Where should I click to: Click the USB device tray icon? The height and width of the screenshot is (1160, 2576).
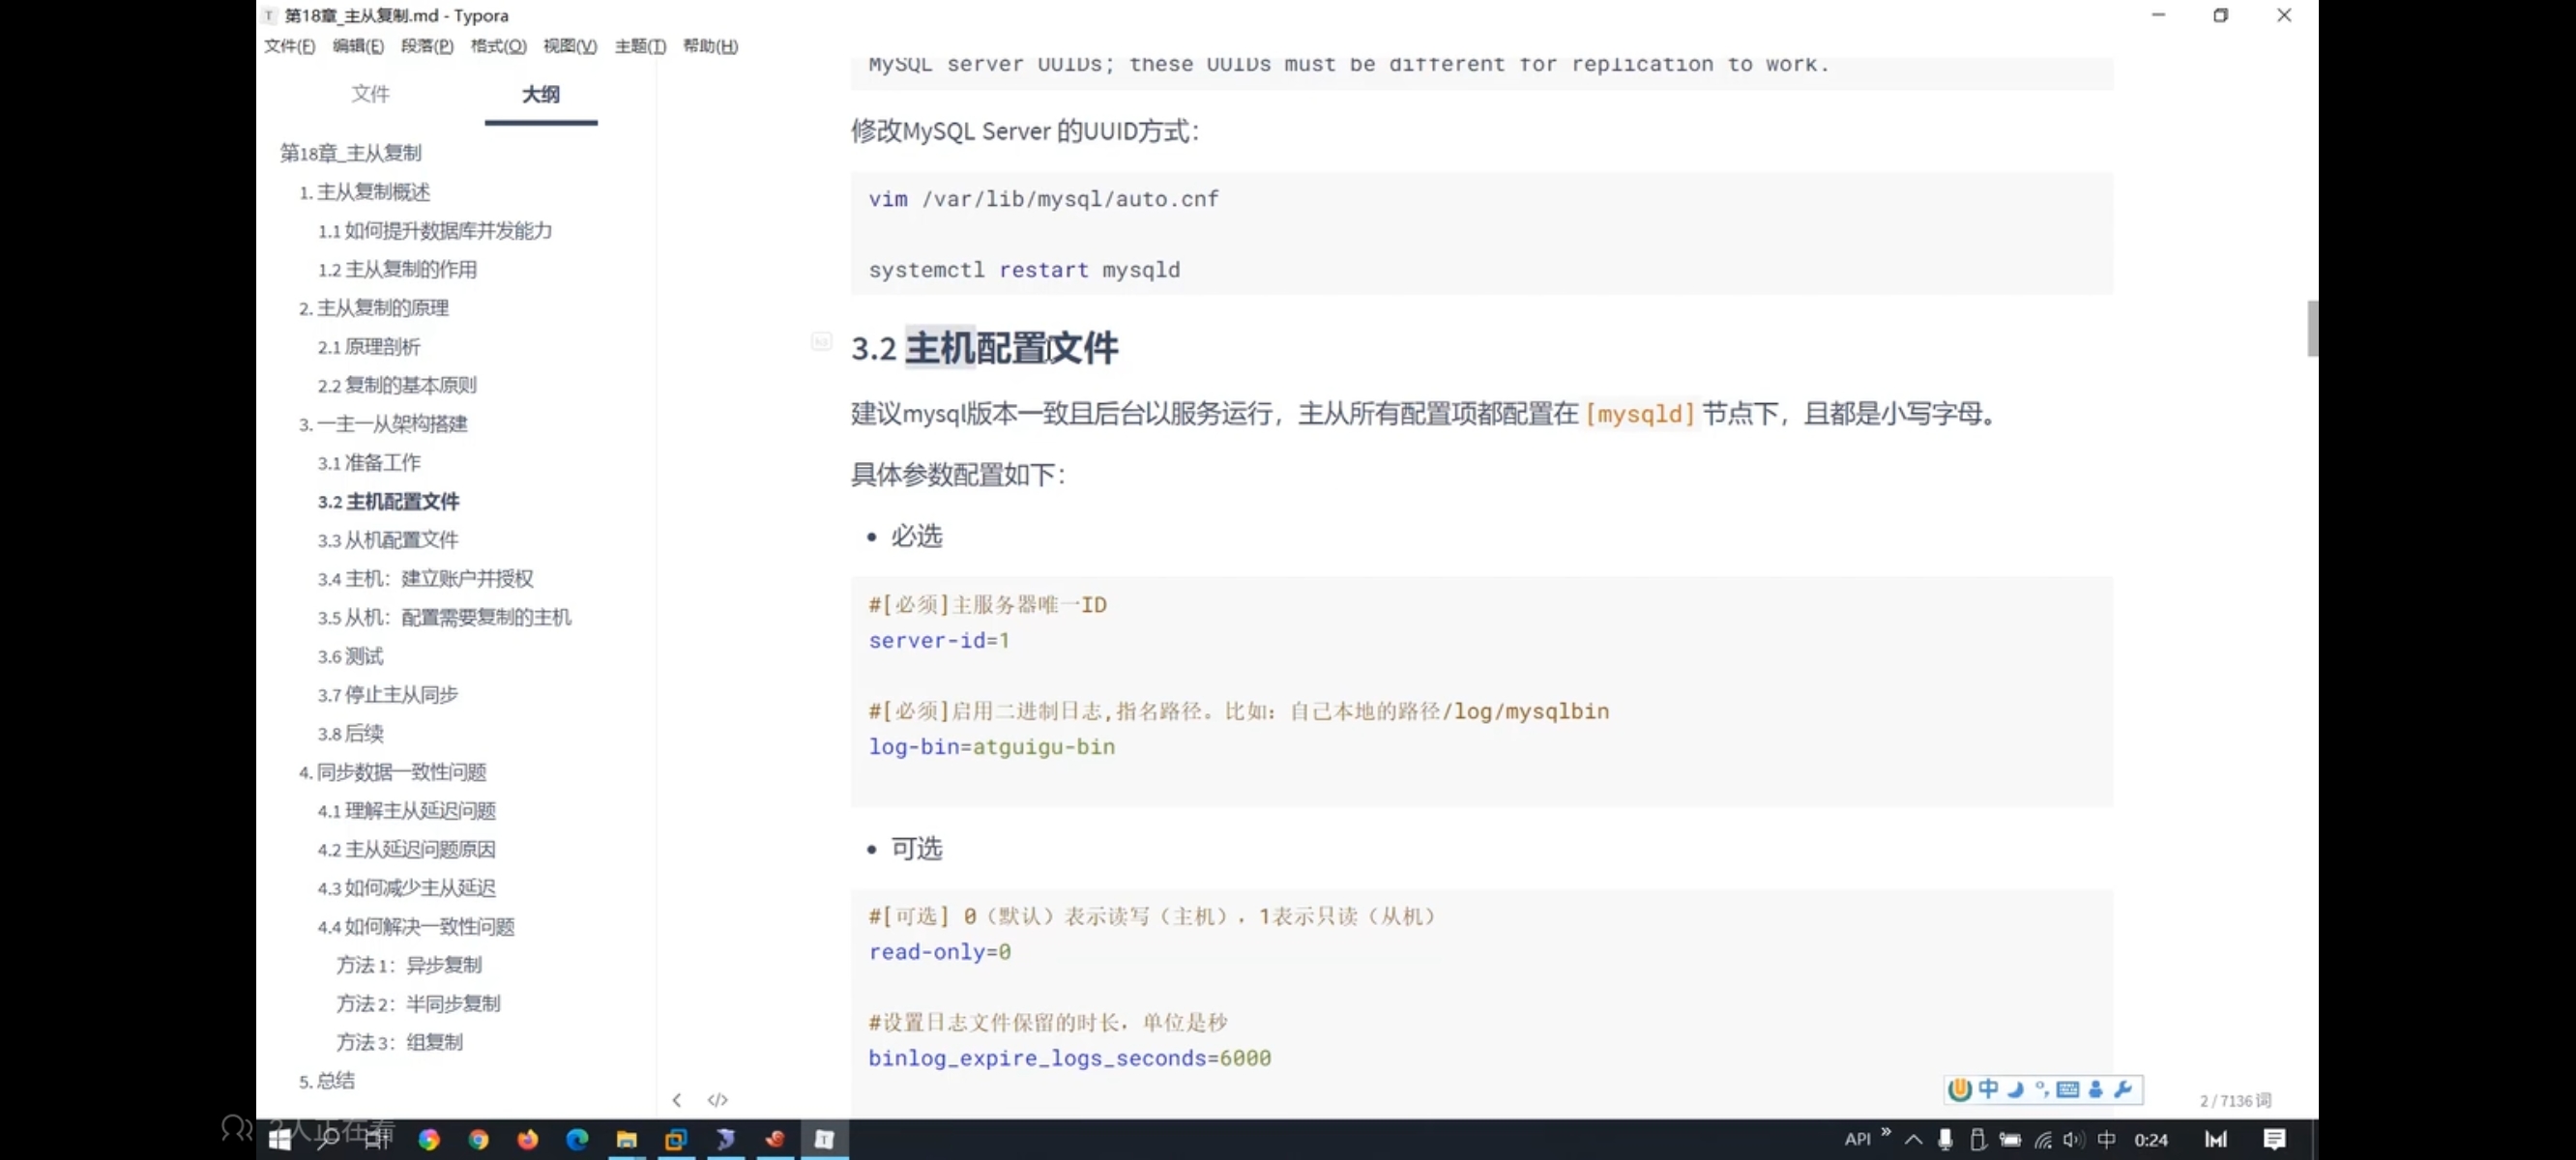click(1977, 1139)
